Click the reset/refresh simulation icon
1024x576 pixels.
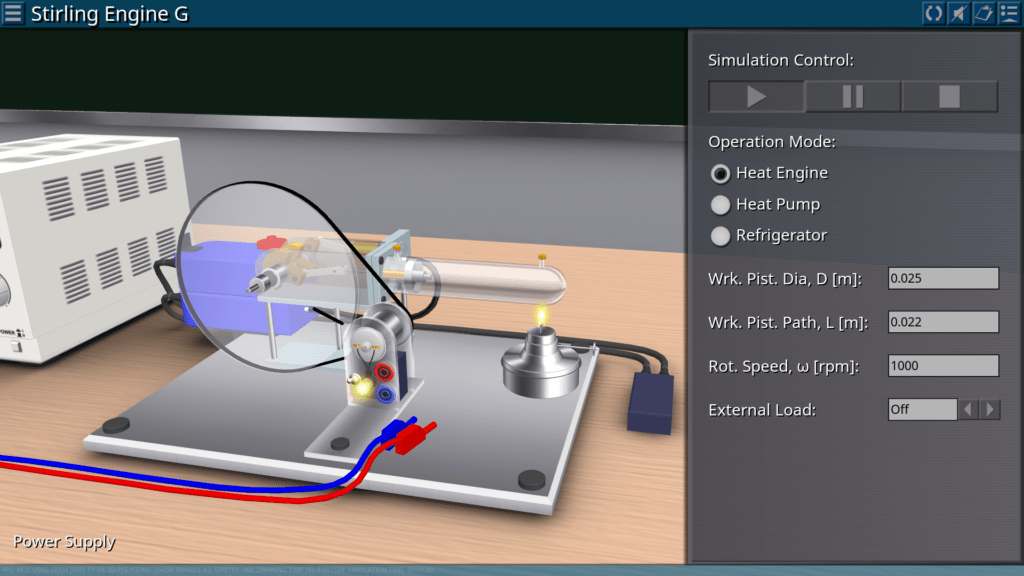click(x=933, y=13)
